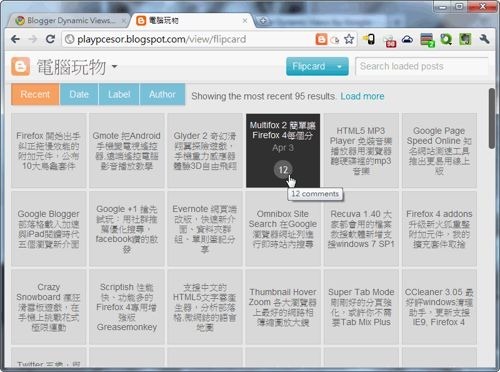
Task: Open the Chrome wrench settings menu
Action: tap(484, 39)
